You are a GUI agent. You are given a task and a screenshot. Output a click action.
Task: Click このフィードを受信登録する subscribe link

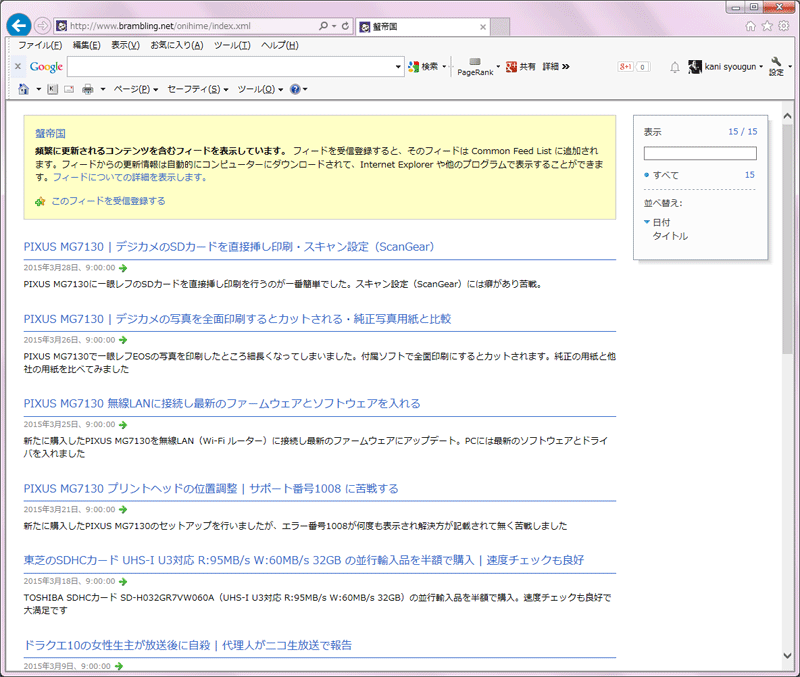coord(108,201)
